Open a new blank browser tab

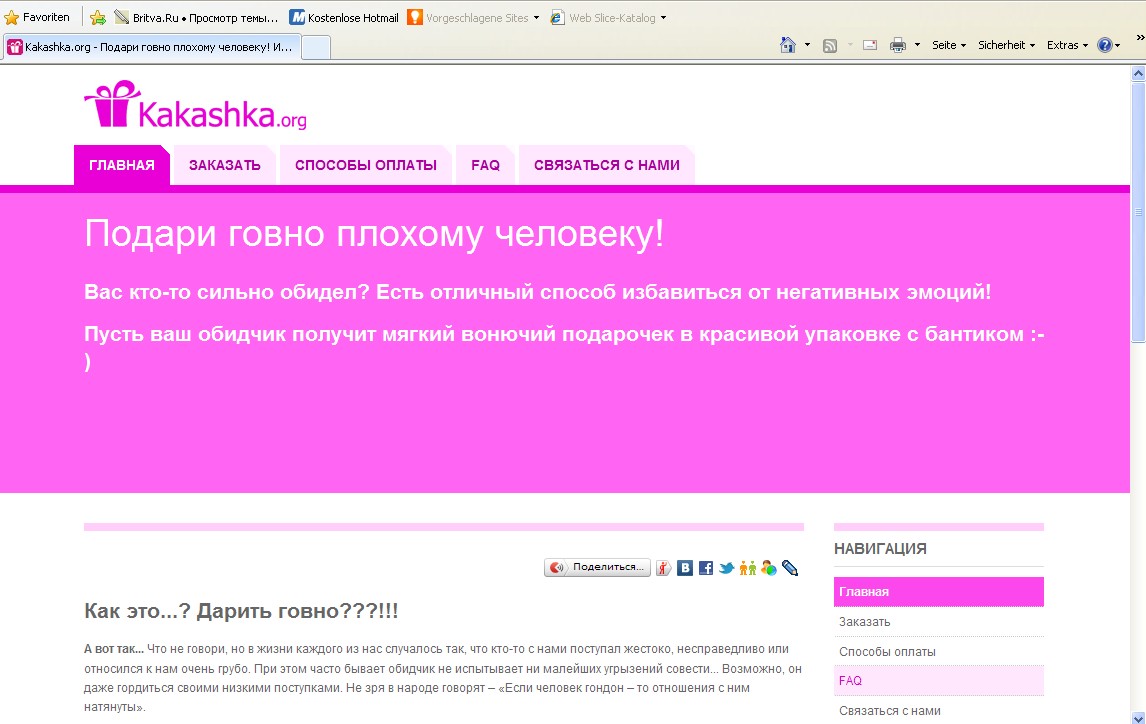tap(316, 47)
